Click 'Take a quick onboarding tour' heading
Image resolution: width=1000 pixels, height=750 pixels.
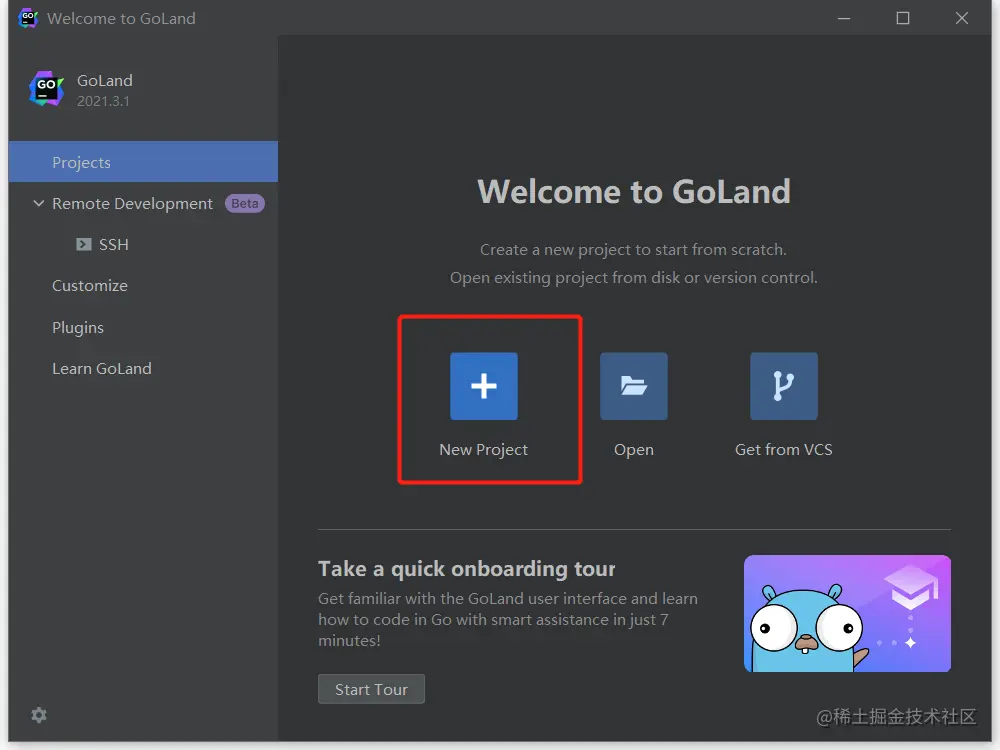[x=466, y=569]
